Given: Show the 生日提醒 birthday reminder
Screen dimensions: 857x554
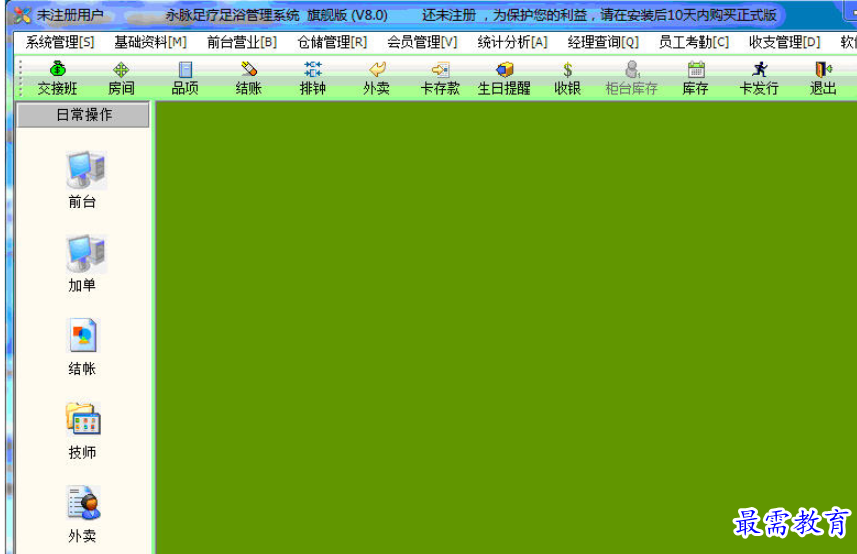Looking at the screenshot, I should pos(504,79).
